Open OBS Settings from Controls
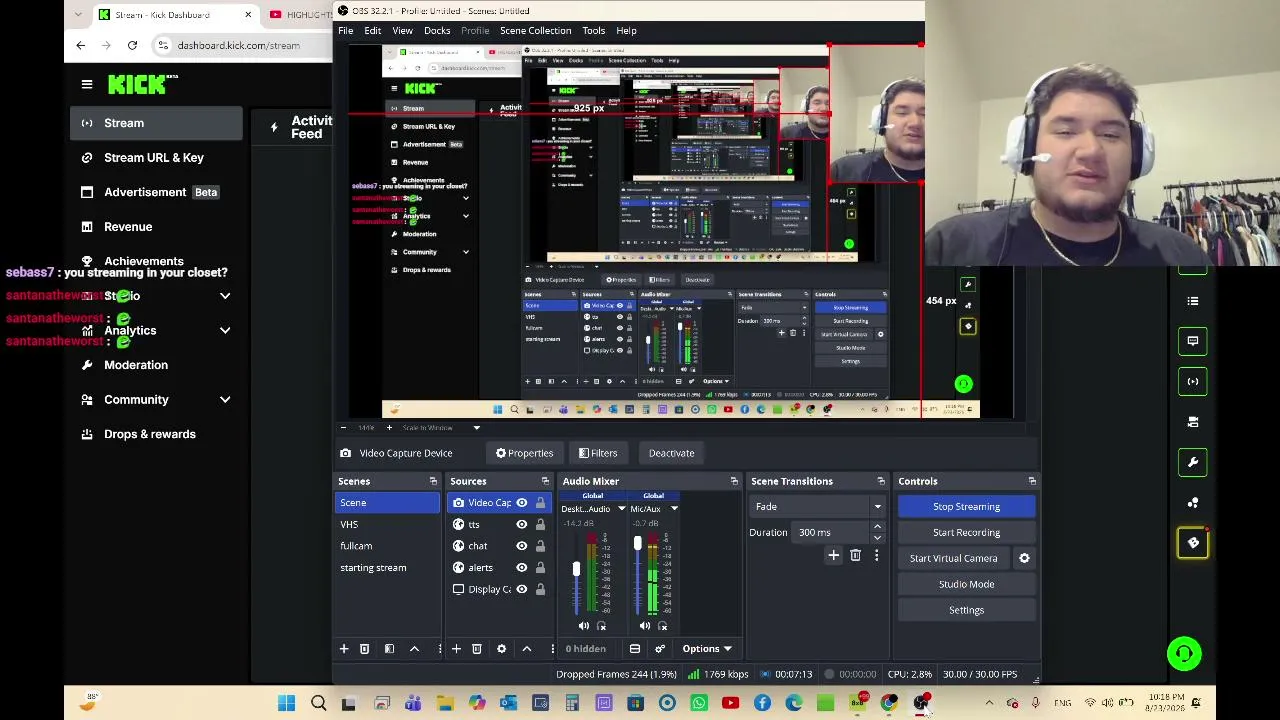This screenshot has height=720, width=1280. pyautogui.click(x=966, y=610)
